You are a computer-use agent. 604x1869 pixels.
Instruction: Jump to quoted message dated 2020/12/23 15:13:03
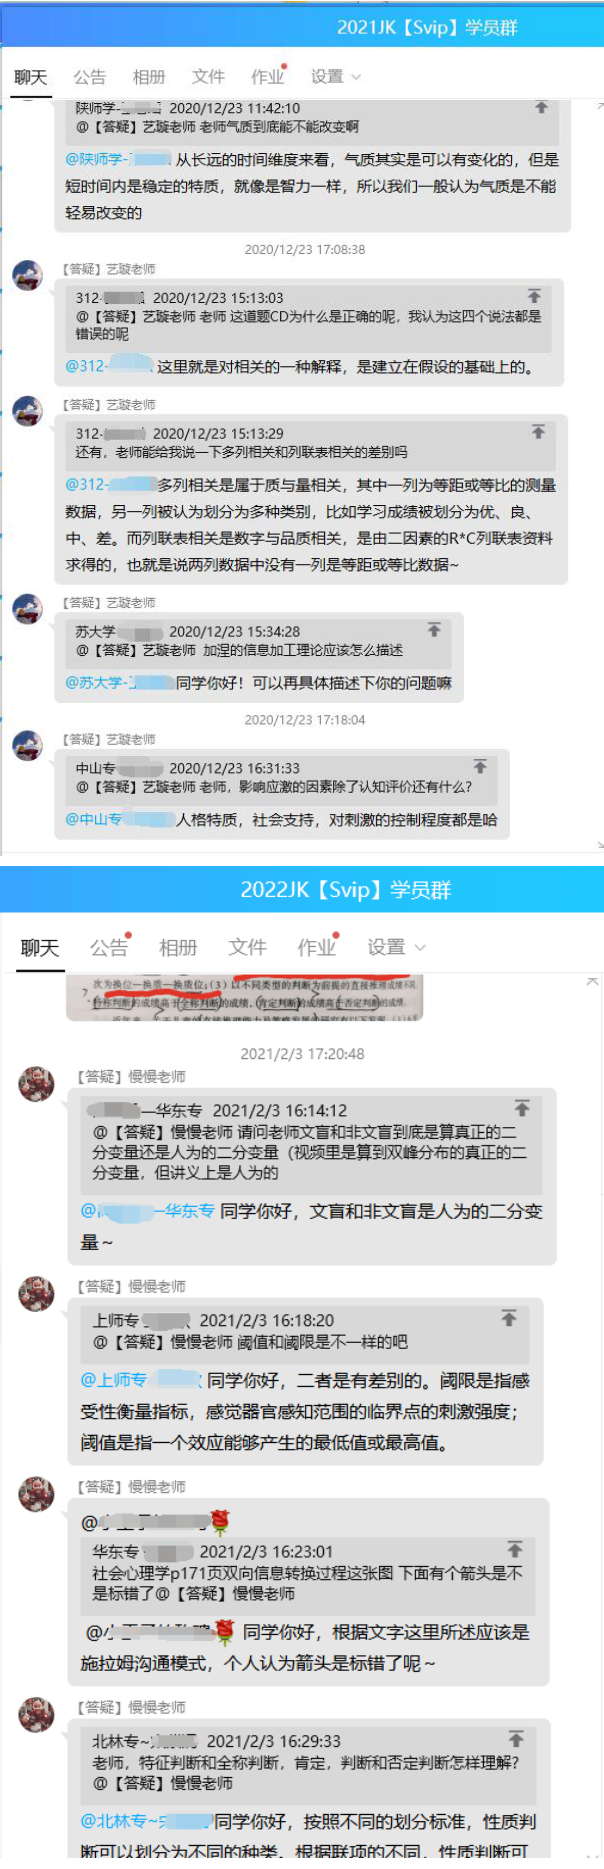coord(534,296)
